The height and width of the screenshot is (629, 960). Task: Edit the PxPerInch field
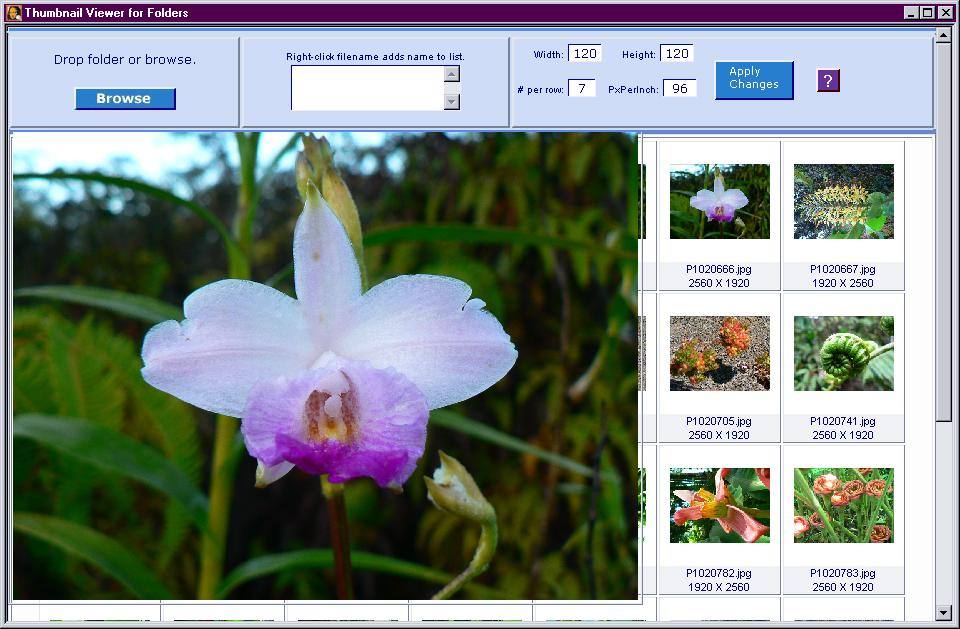pyautogui.click(x=680, y=88)
